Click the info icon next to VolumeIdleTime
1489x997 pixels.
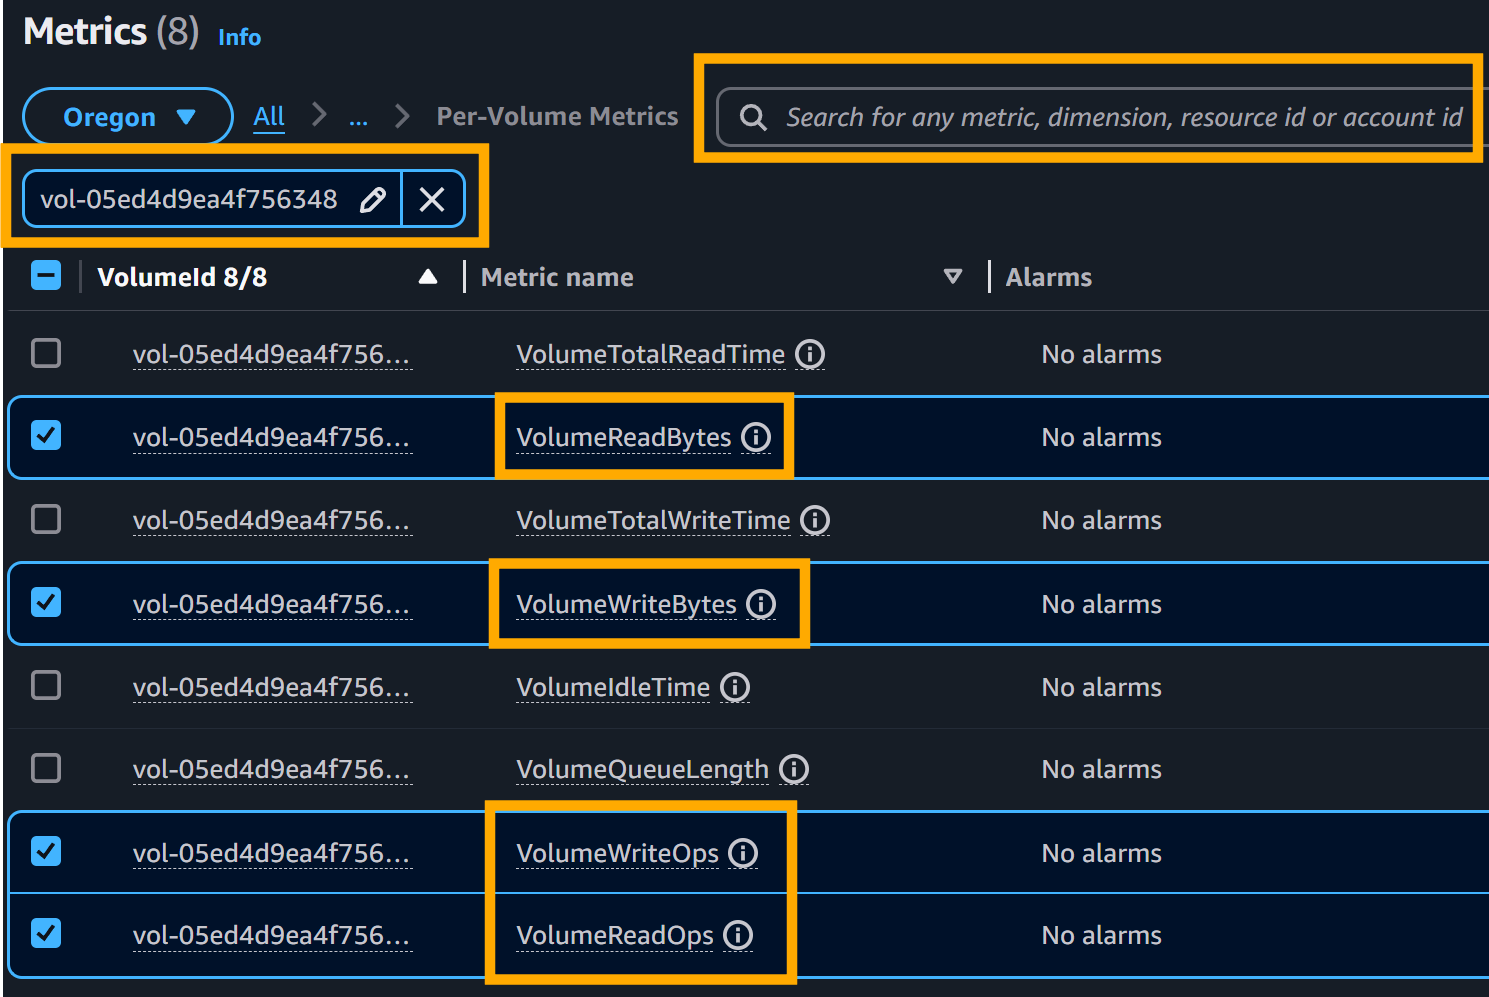[x=735, y=687]
